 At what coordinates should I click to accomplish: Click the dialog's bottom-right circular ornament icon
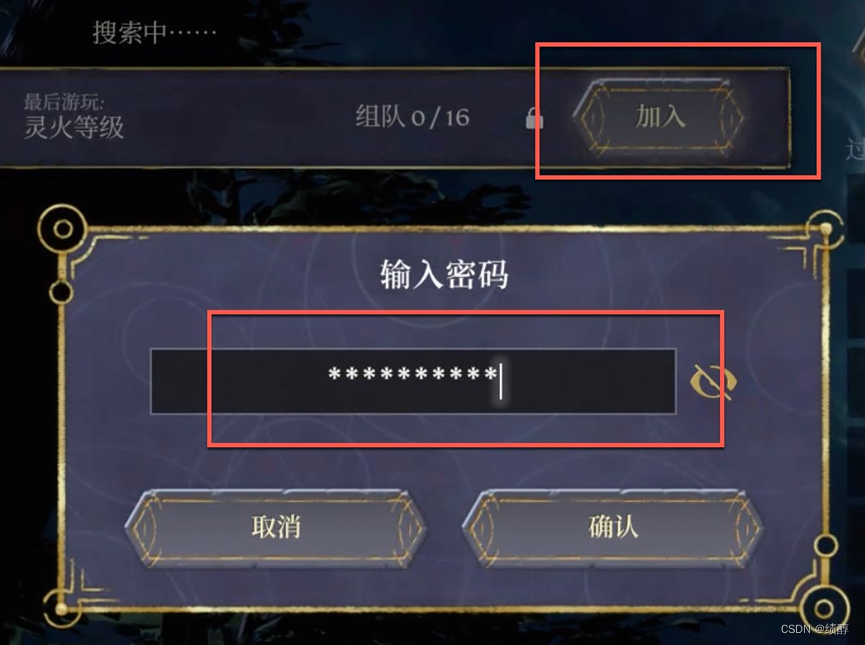(824, 609)
